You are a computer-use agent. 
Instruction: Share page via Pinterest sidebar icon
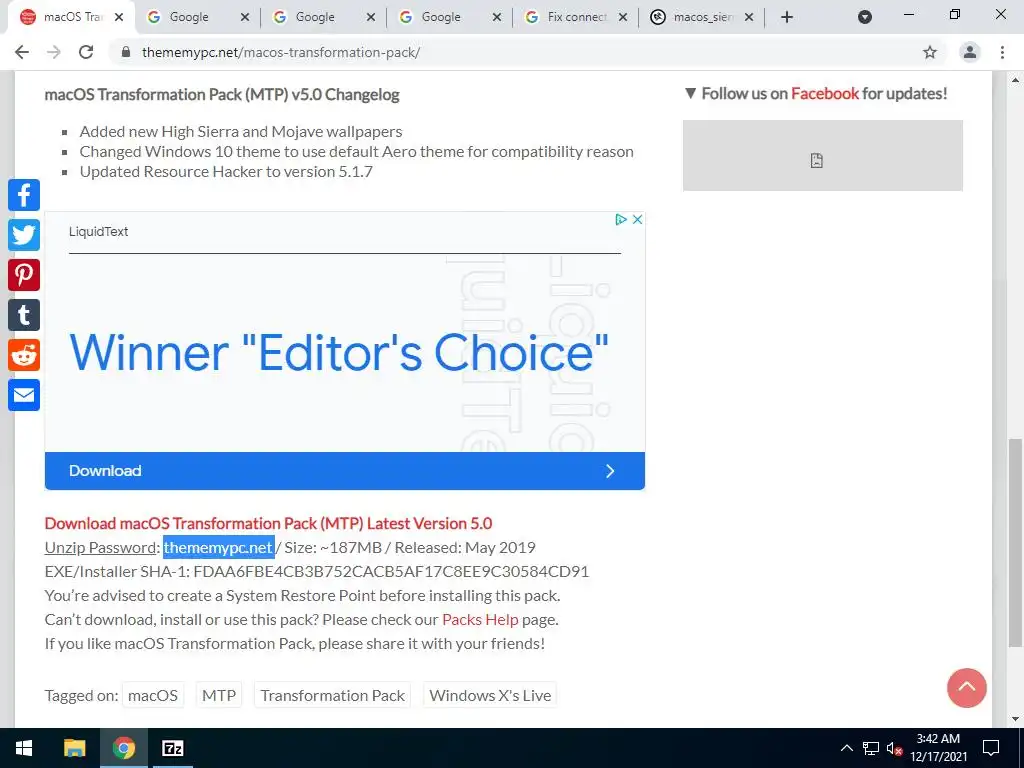pyautogui.click(x=24, y=275)
